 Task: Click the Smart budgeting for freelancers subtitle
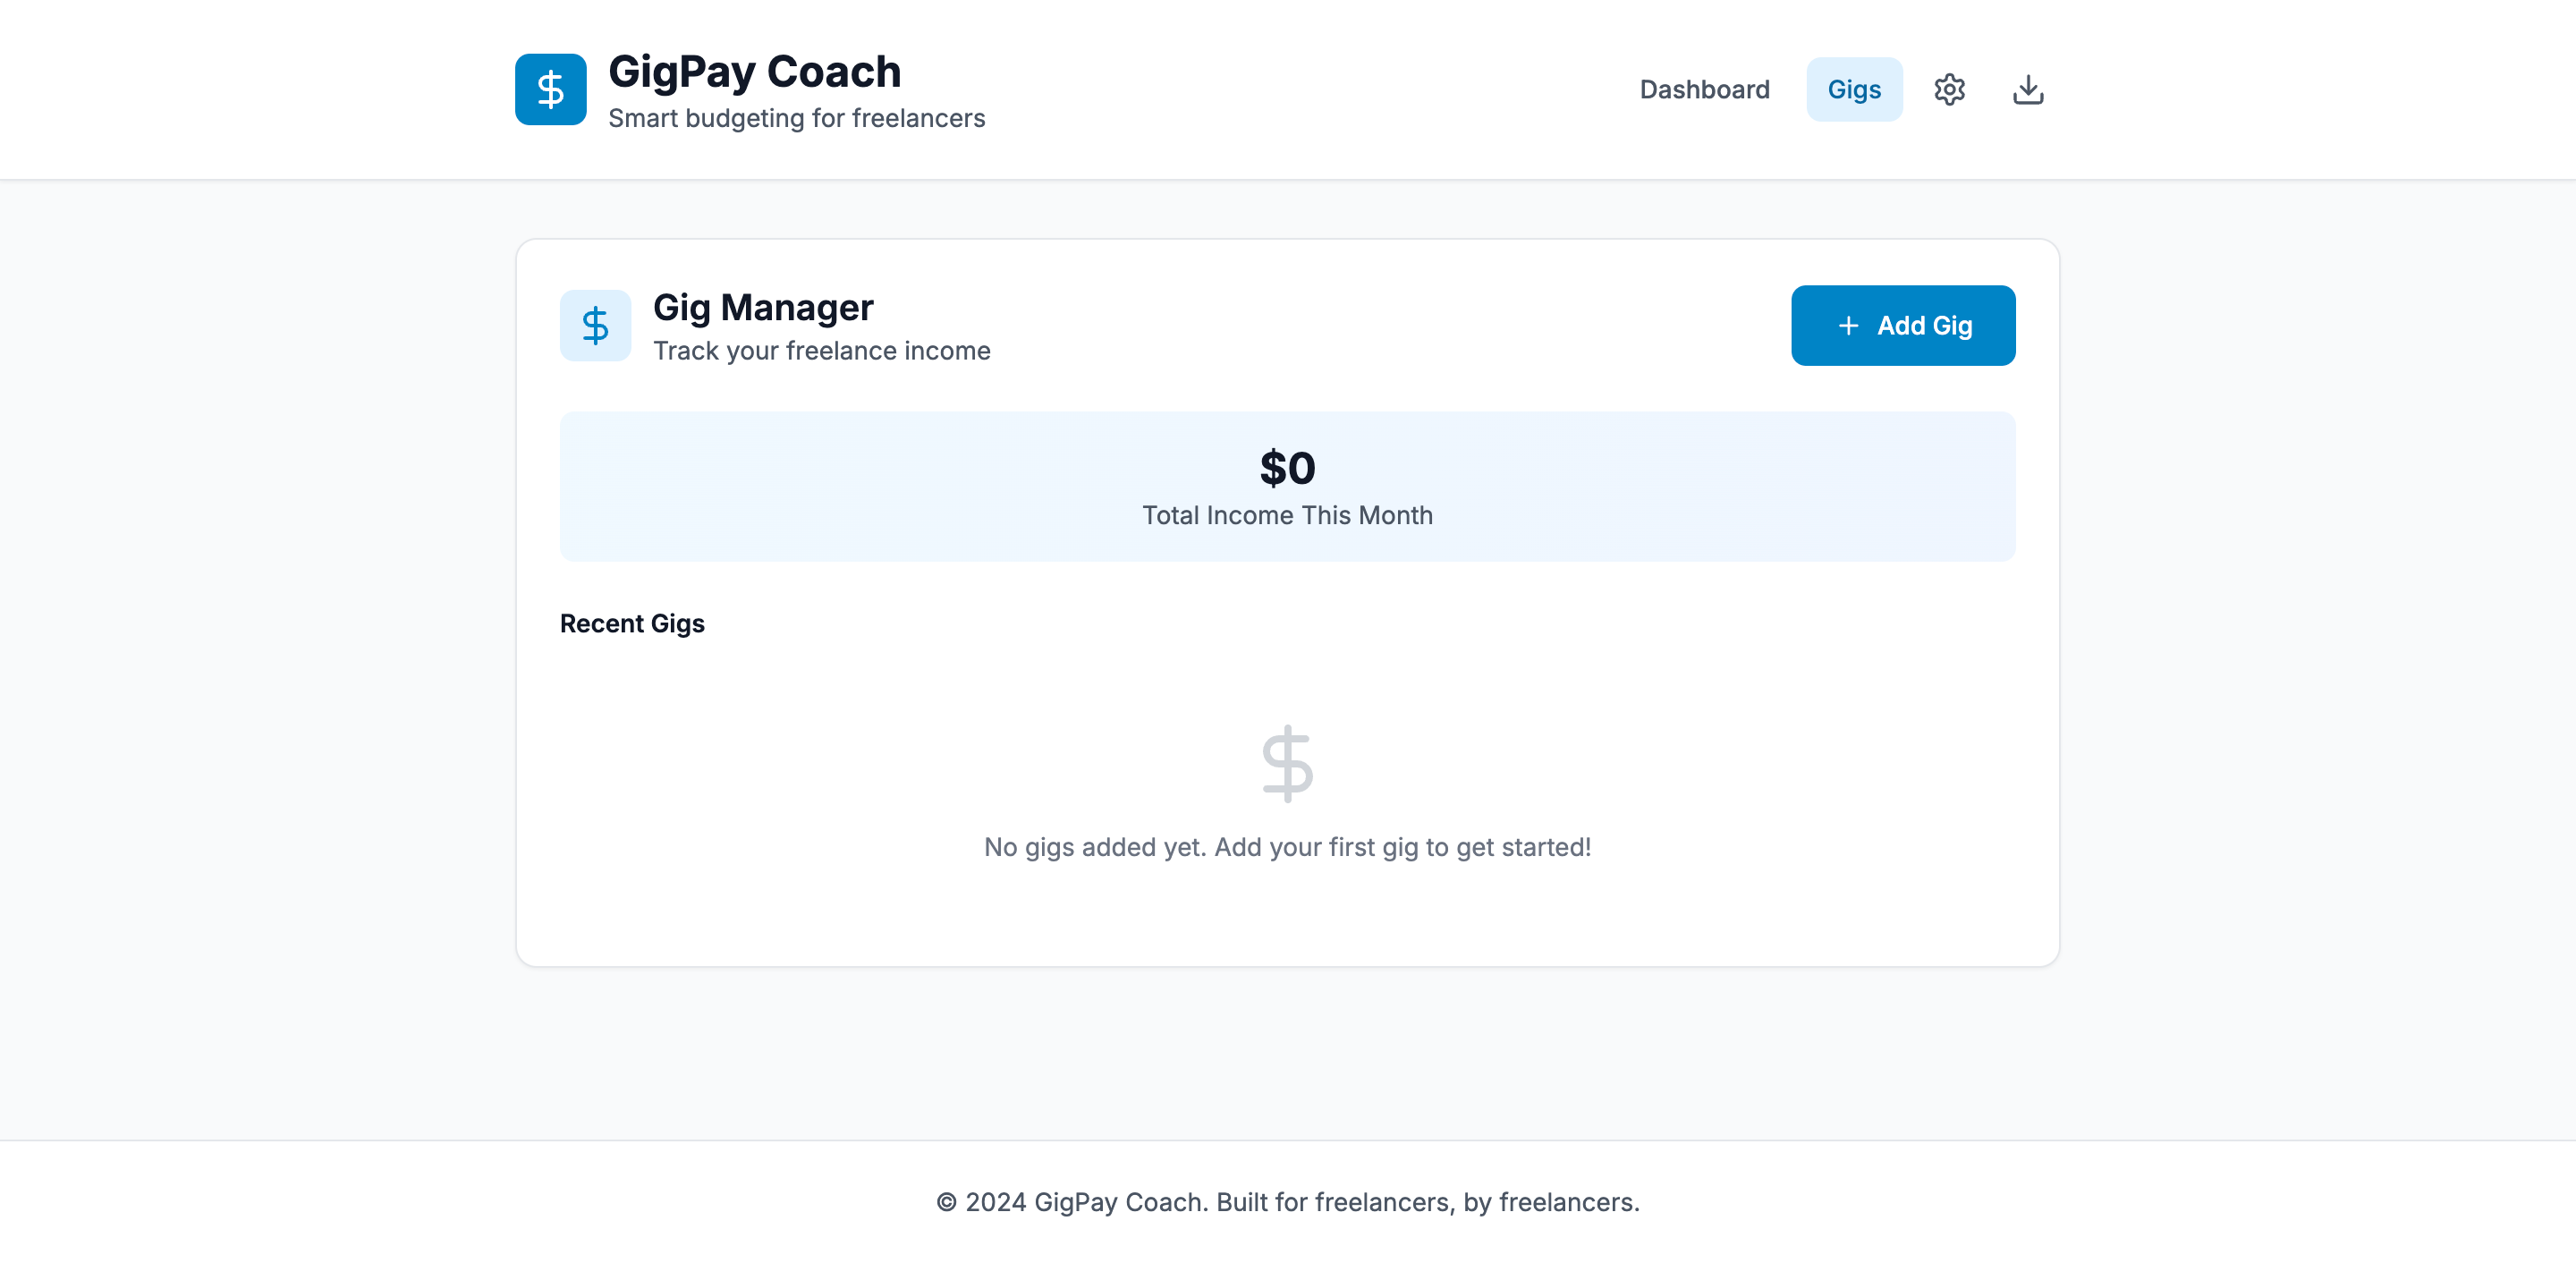(x=795, y=117)
